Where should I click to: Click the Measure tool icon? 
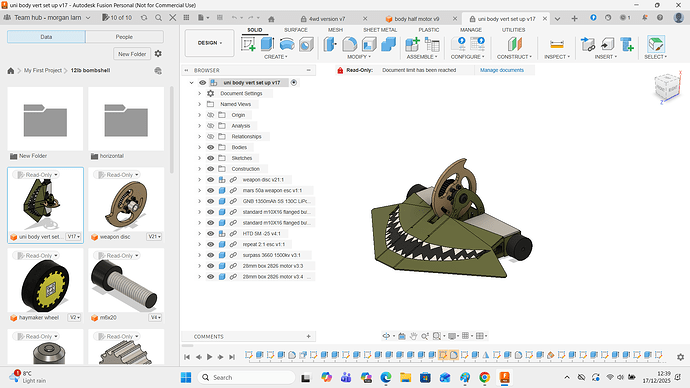557,44
